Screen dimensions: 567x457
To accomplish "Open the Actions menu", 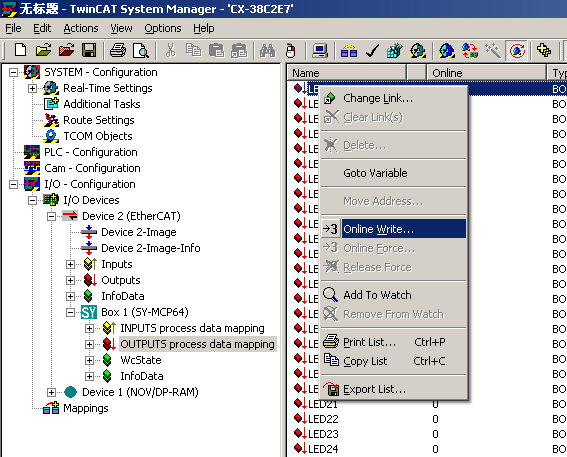I will [x=81, y=28].
